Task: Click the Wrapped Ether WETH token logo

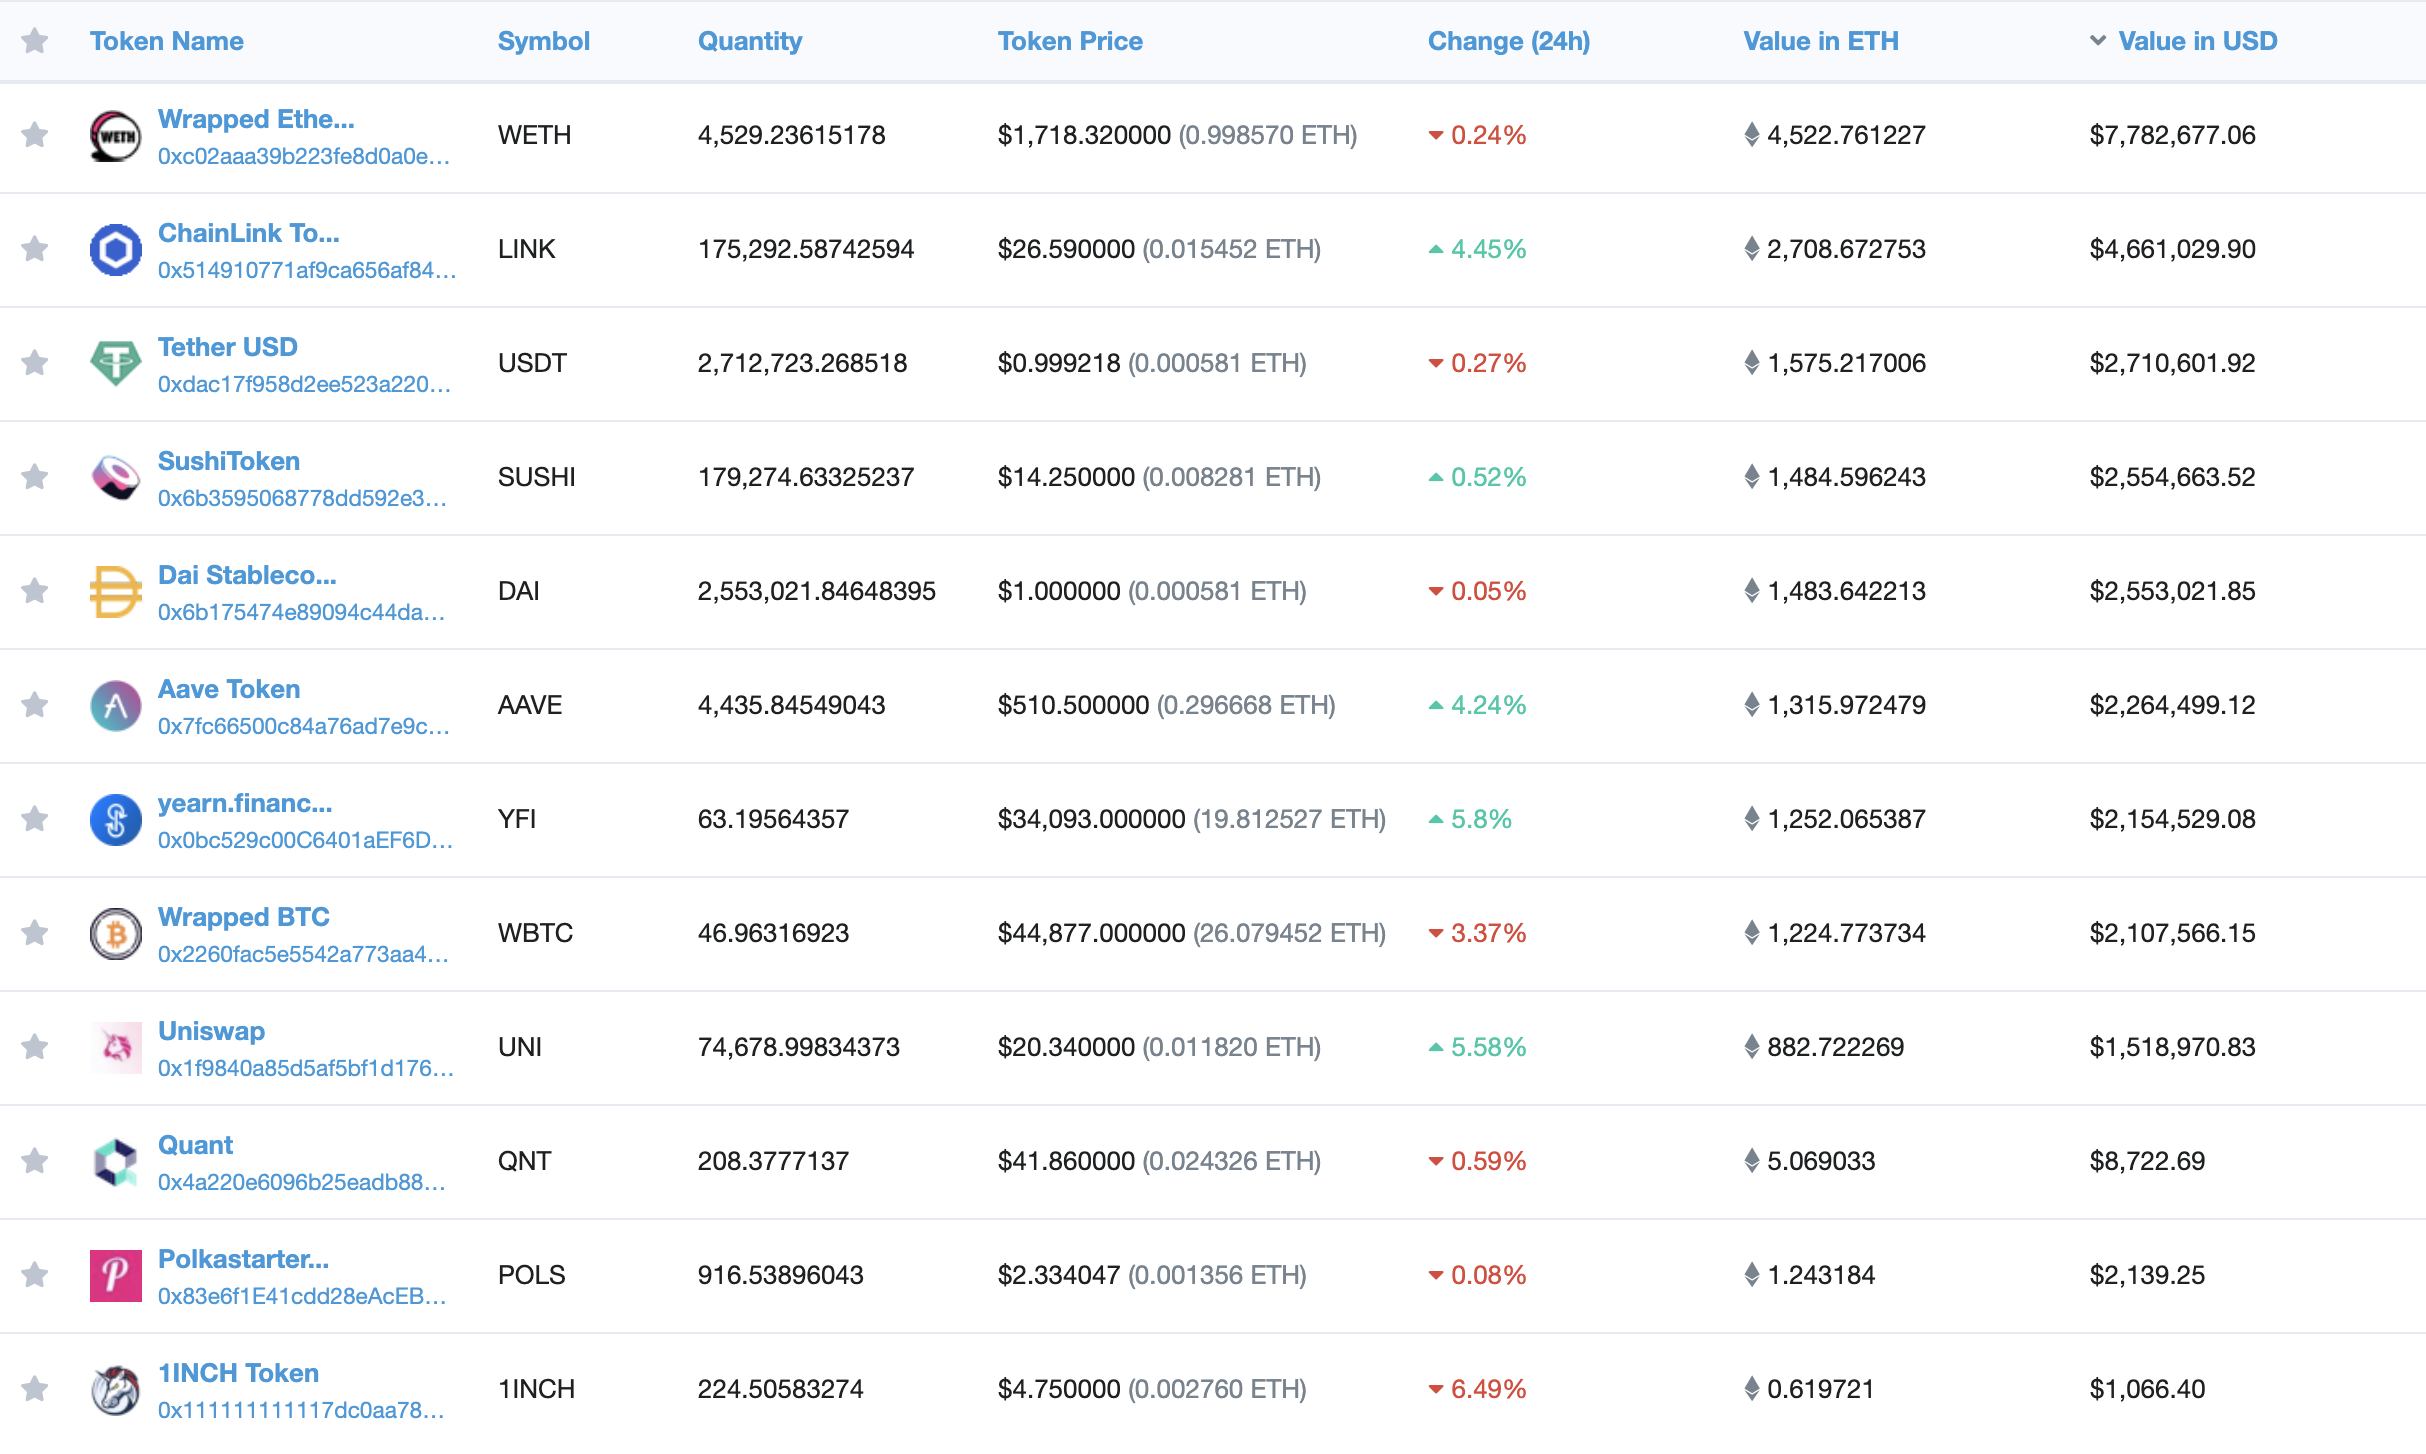Action: (x=115, y=136)
